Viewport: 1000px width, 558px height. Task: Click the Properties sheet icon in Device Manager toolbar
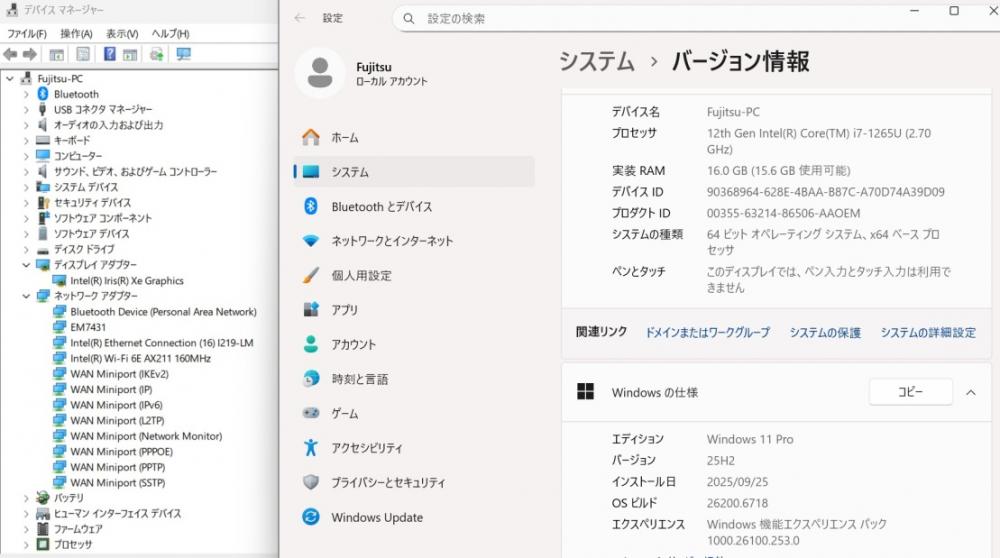click(83, 54)
